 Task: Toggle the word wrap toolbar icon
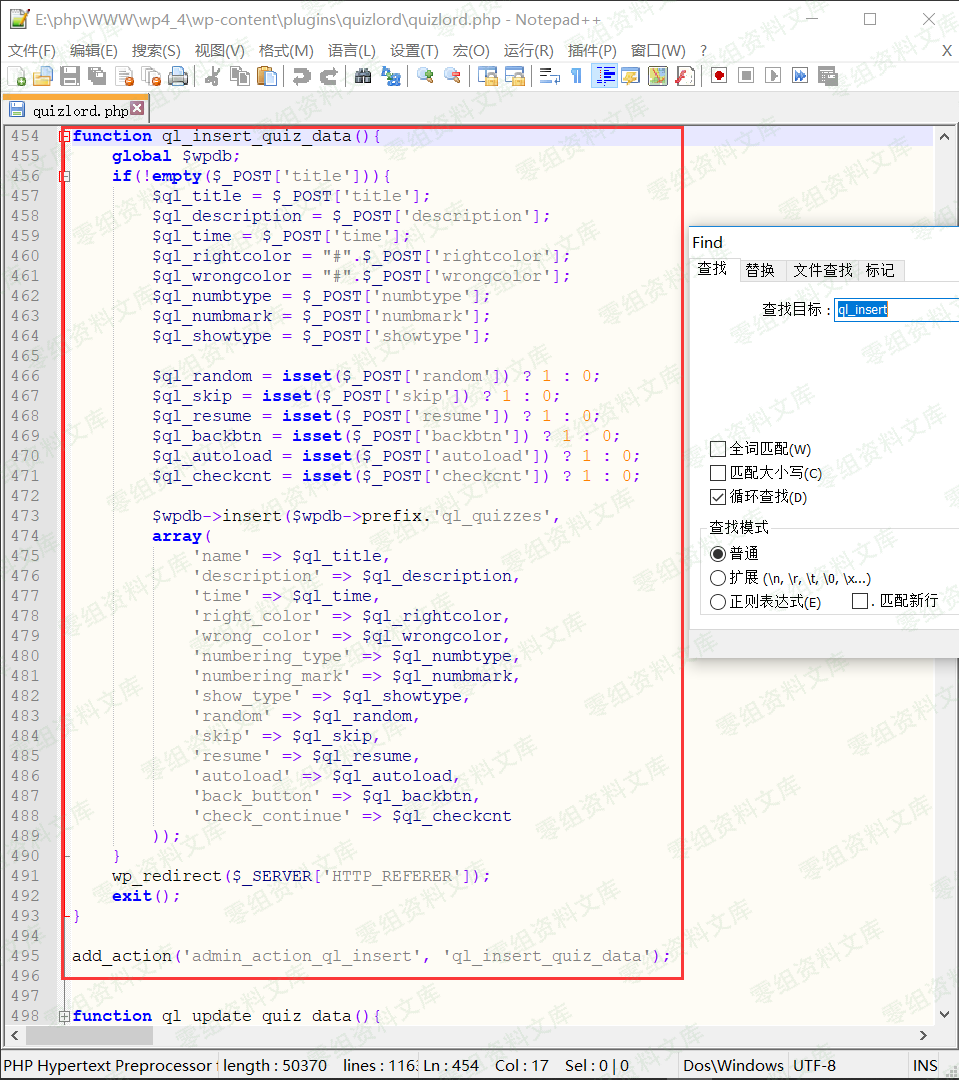549,76
